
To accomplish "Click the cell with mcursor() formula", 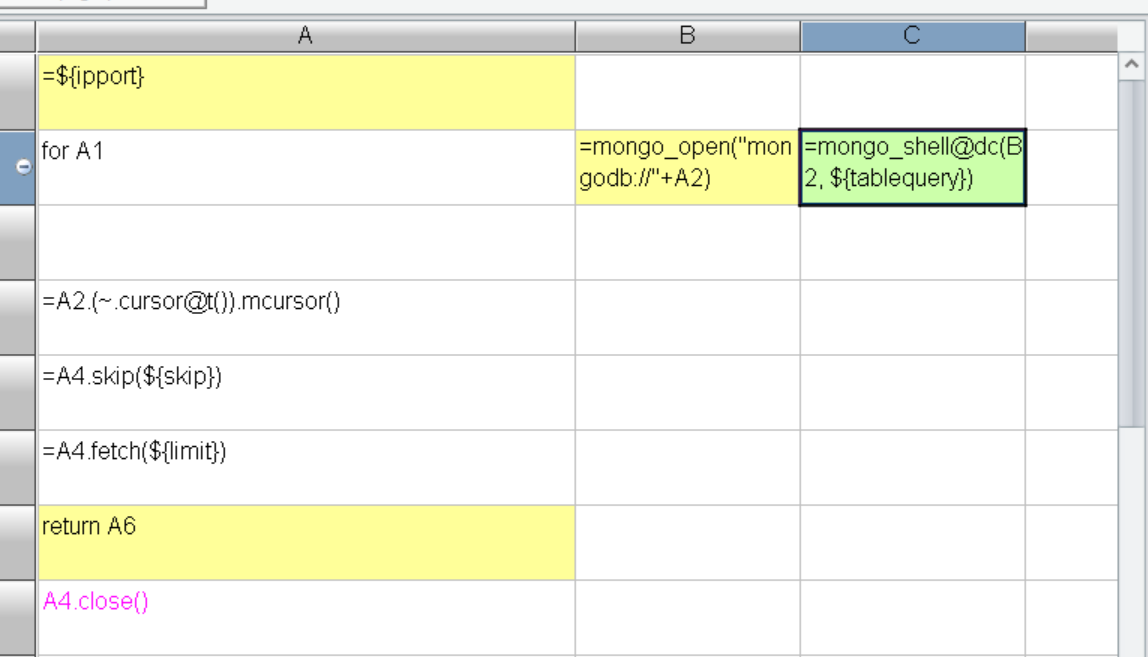I will click(x=306, y=317).
